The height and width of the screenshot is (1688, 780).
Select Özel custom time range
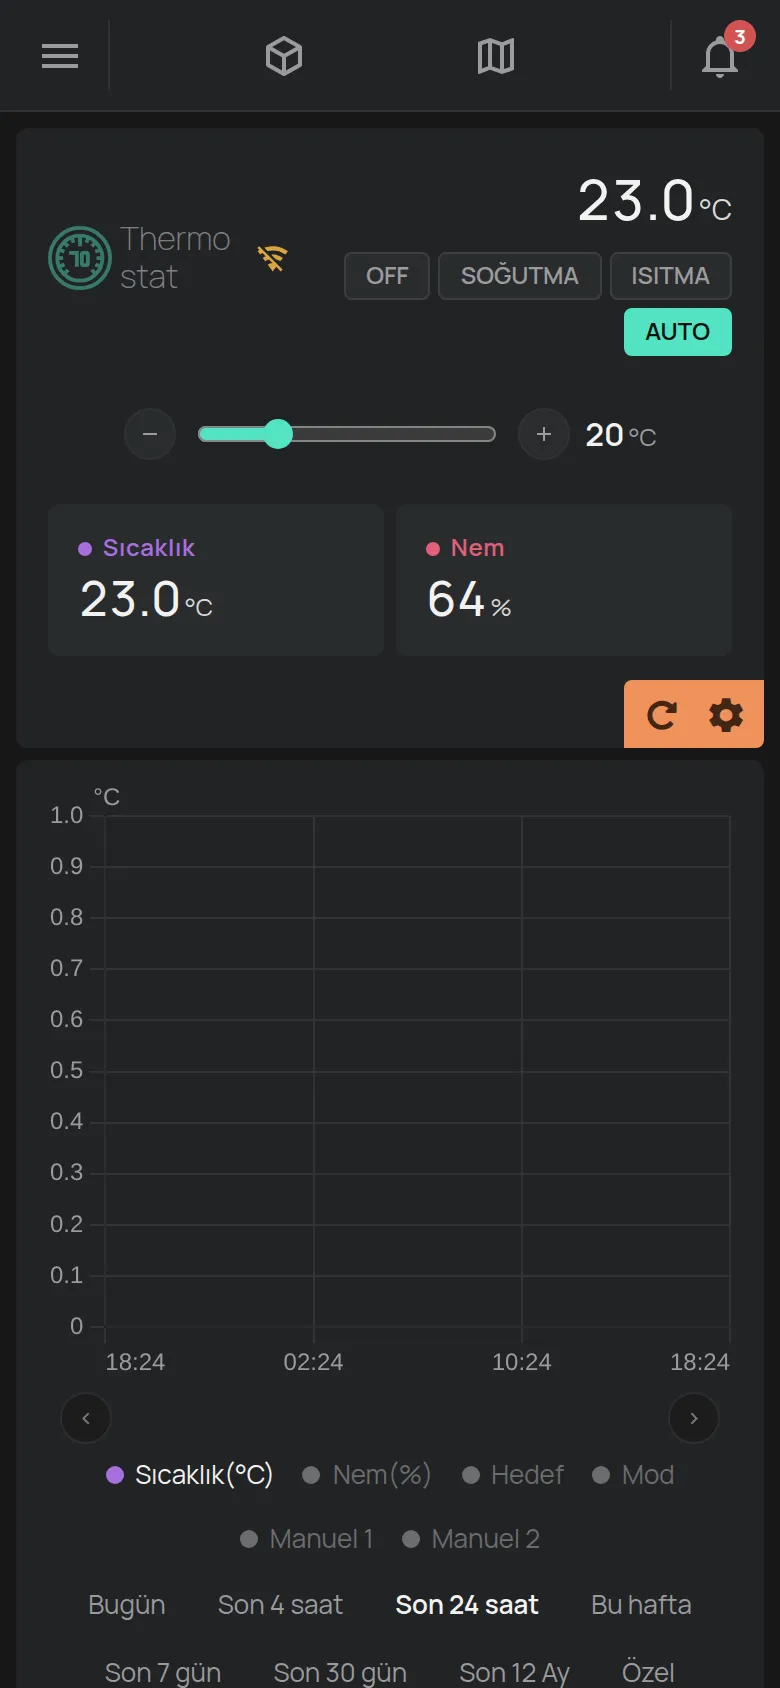click(648, 1672)
